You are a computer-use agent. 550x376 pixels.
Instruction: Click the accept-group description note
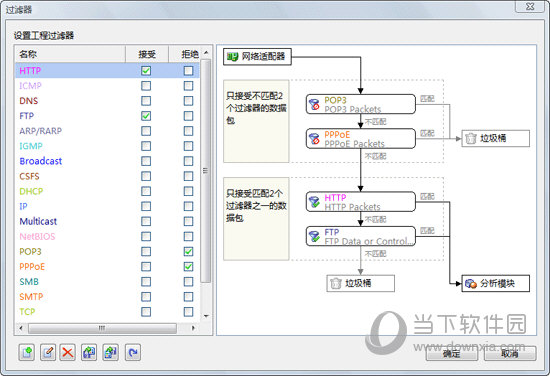click(x=256, y=219)
